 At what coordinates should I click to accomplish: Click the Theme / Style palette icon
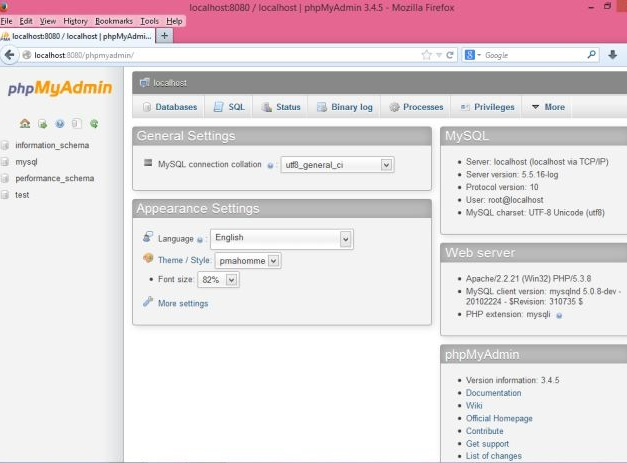148,258
